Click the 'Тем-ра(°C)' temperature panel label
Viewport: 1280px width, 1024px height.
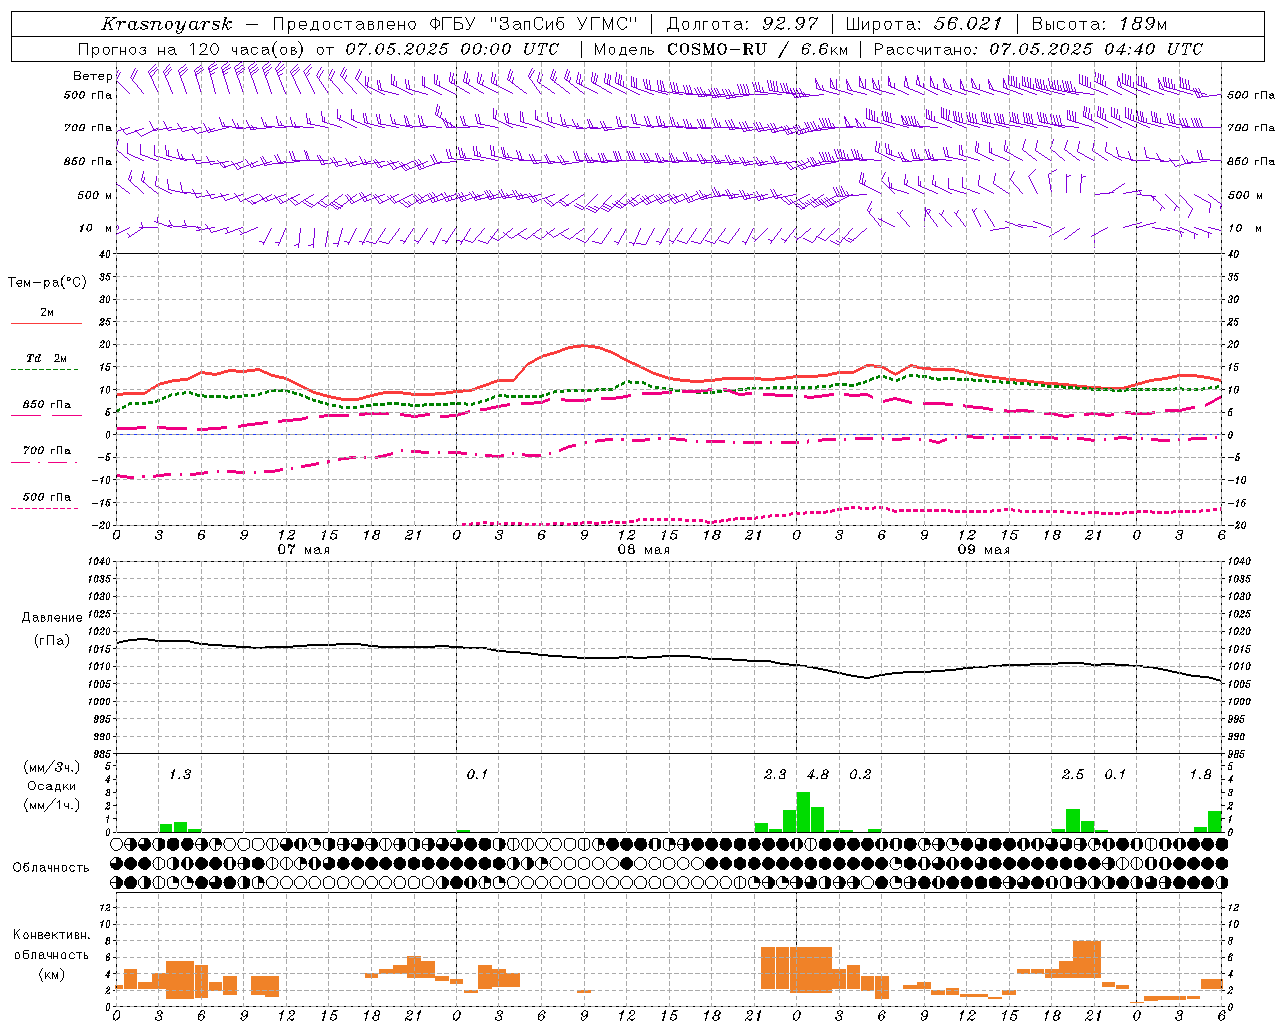47,283
